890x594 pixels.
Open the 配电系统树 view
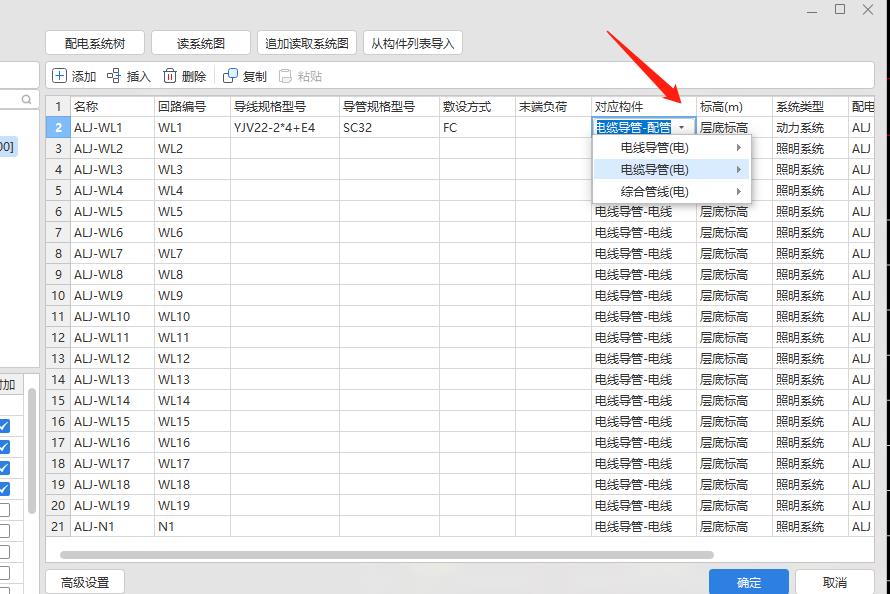(95, 43)
